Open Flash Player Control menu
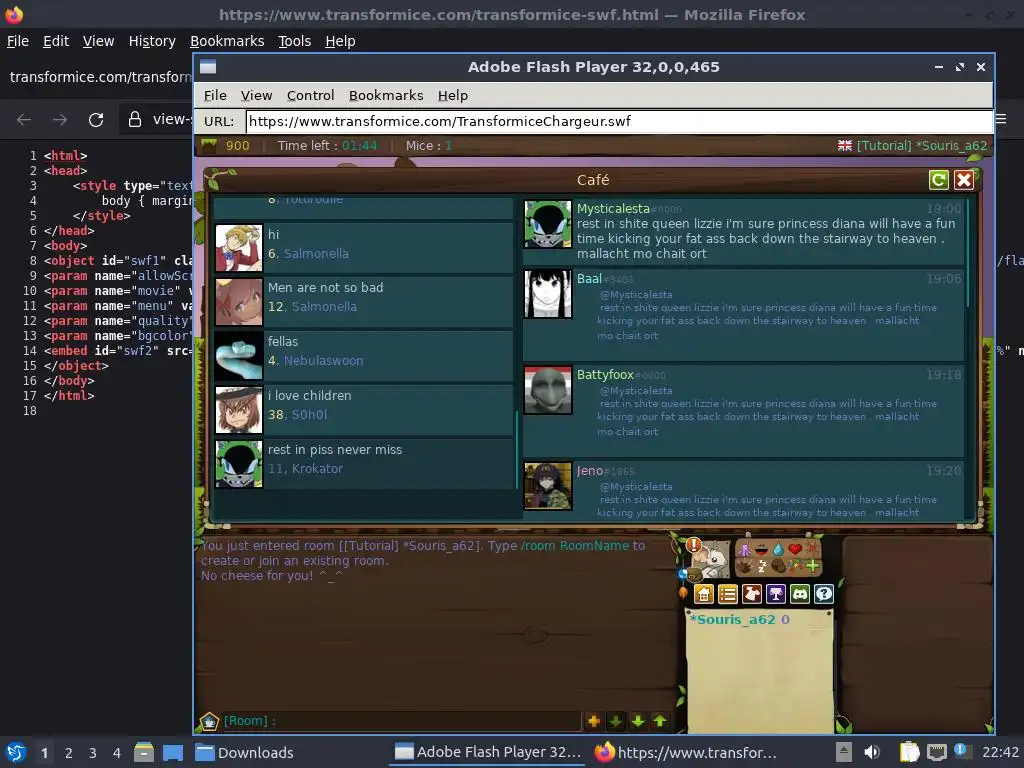 click(x=310, y=95)
